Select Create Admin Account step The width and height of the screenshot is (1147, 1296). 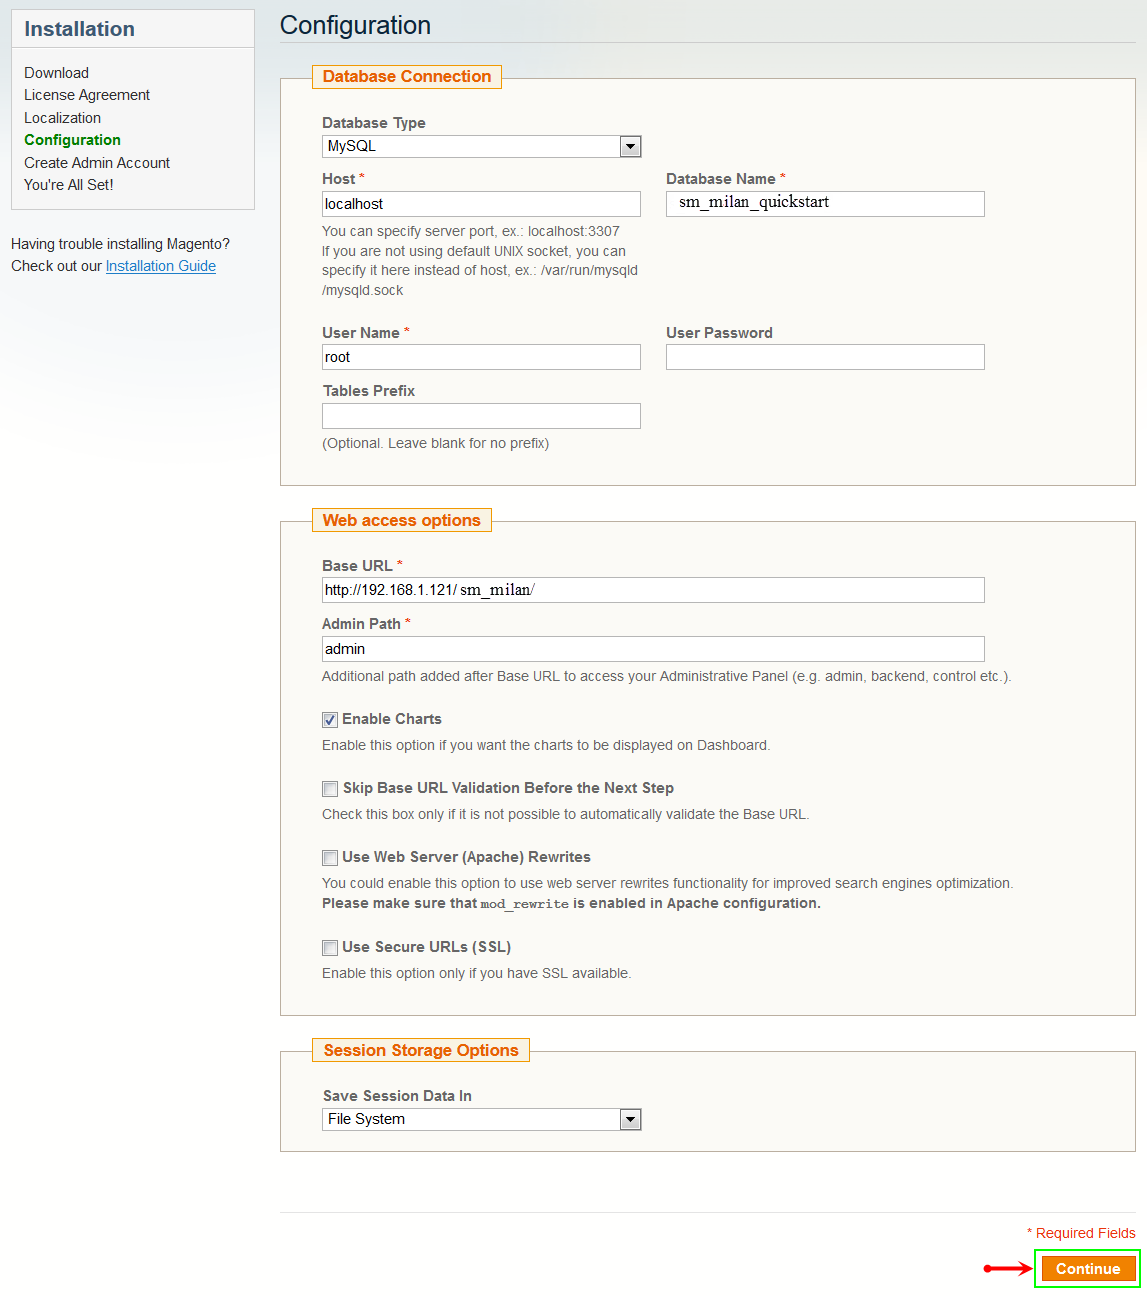click(x=97, y=163)
